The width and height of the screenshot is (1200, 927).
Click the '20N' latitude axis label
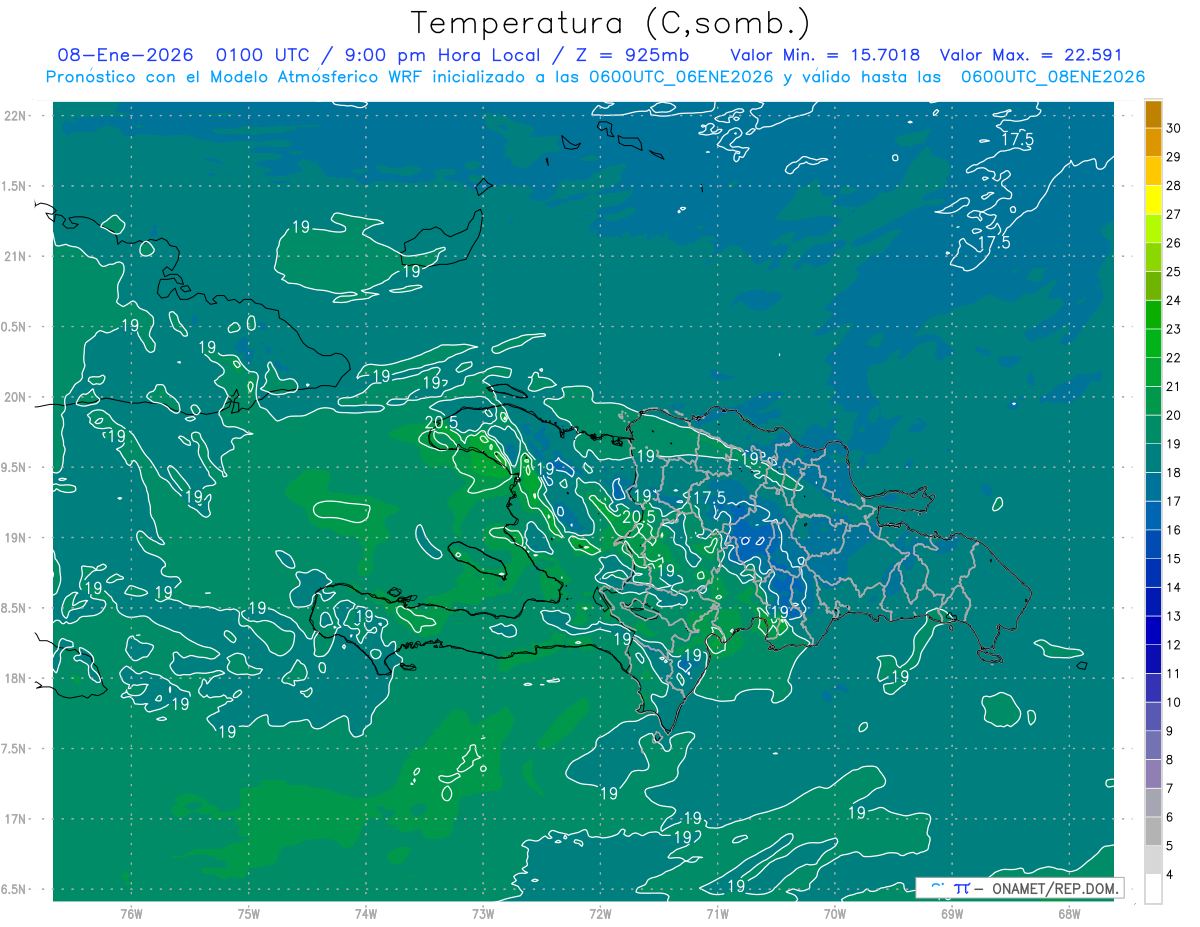pos(16,398)
